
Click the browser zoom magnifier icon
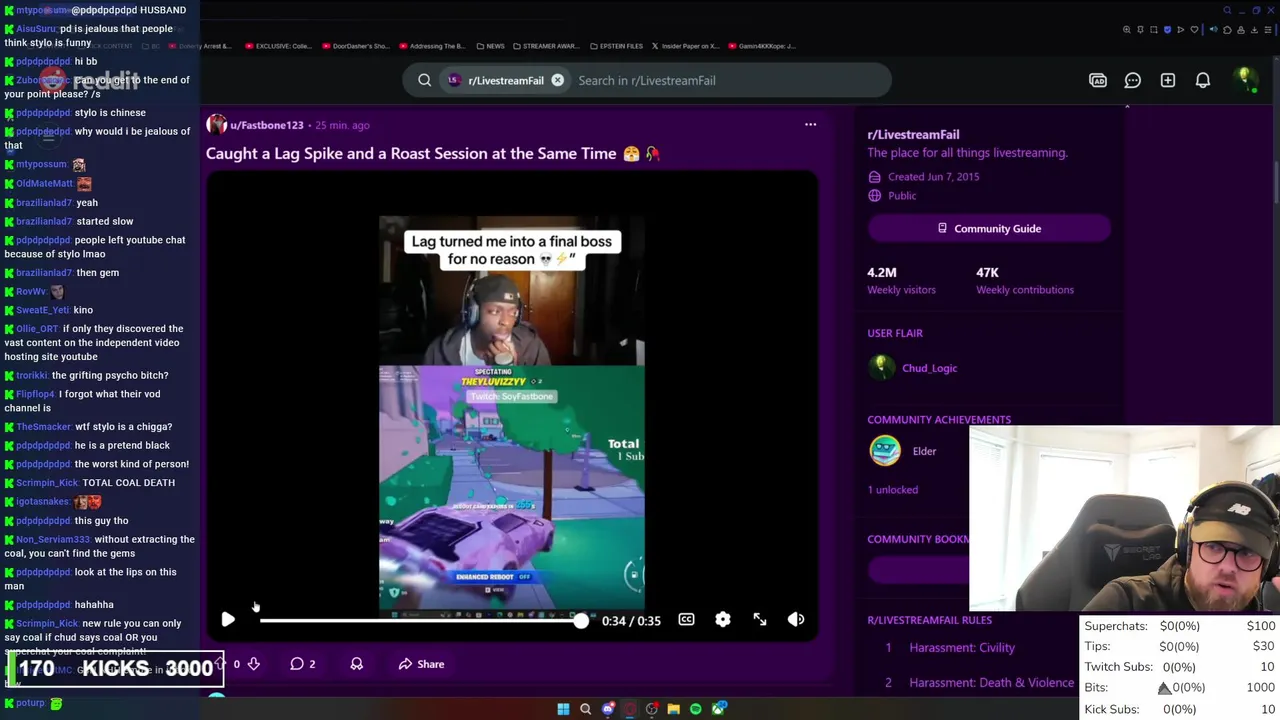[x=1127, y=30]
